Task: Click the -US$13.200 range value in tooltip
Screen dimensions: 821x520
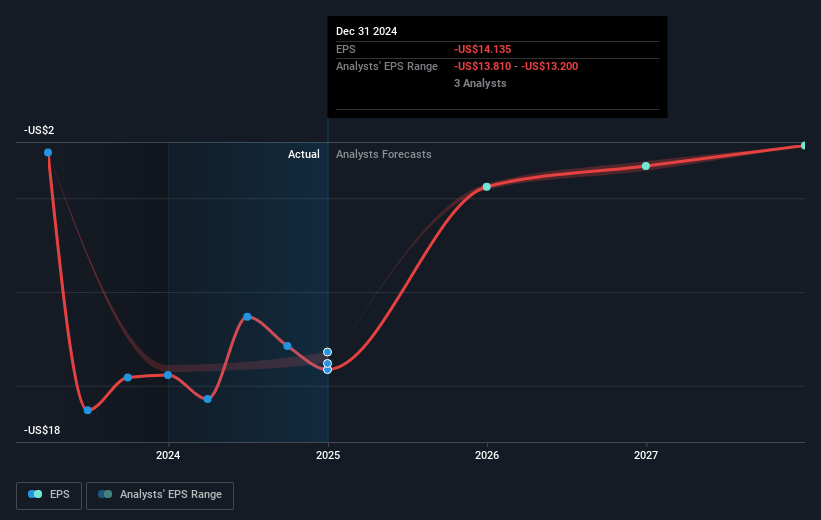Action: [550, 67]
